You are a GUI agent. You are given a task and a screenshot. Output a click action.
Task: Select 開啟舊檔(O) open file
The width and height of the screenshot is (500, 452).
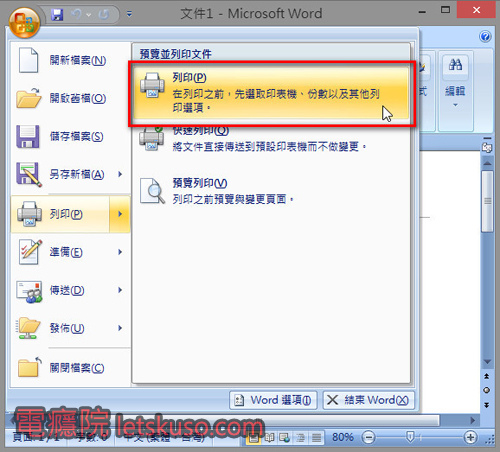coord(70,98)
